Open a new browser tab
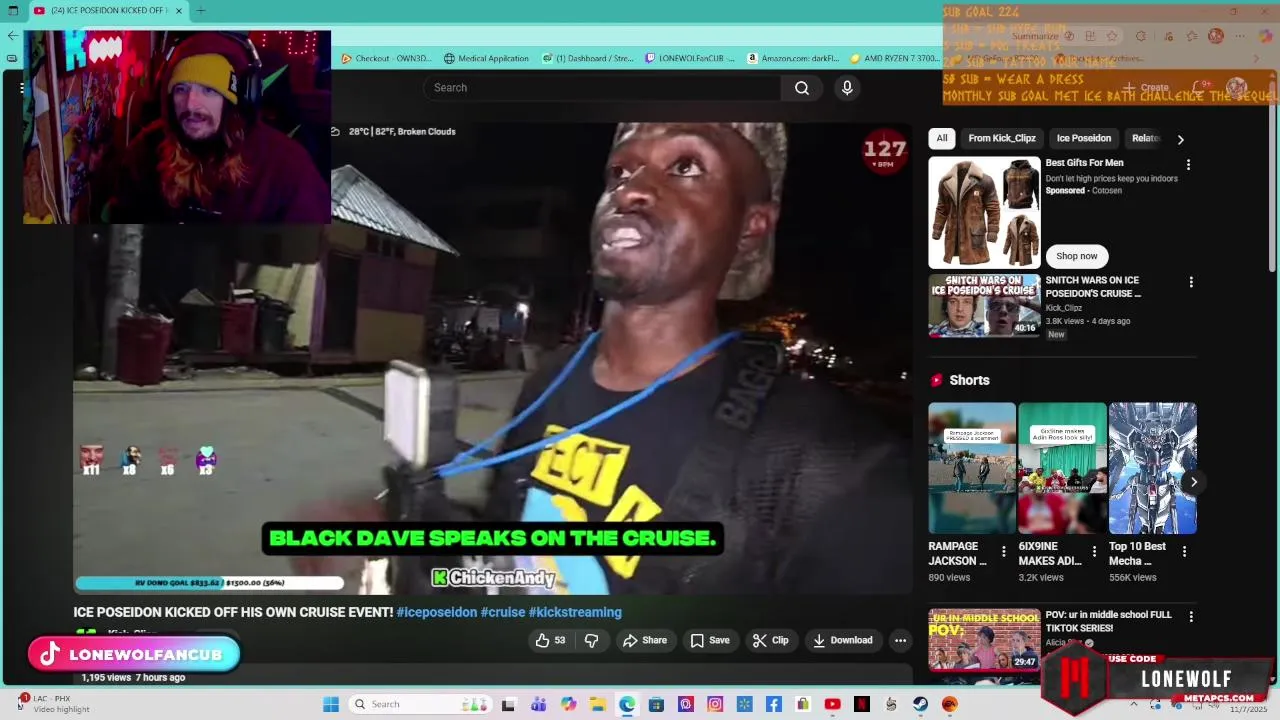 coord(201,10)
